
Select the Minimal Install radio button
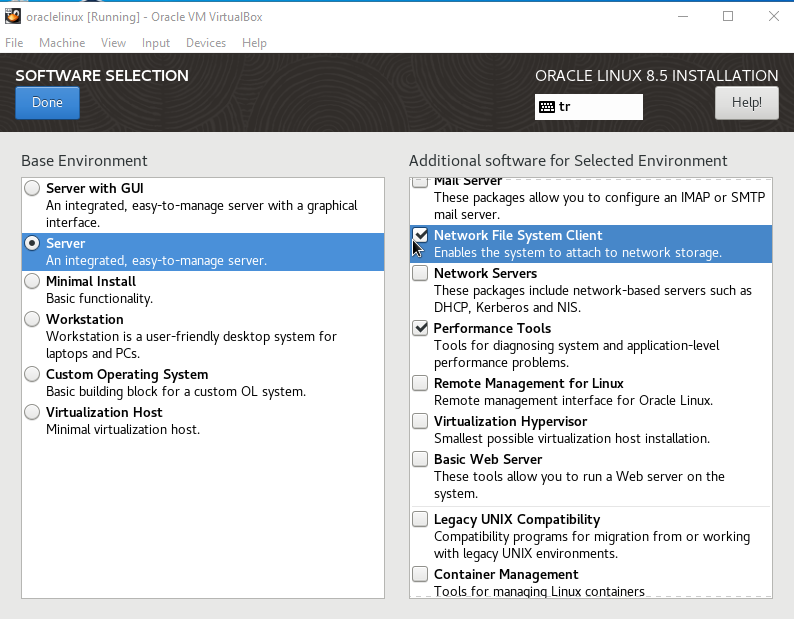tap(32, 282)
